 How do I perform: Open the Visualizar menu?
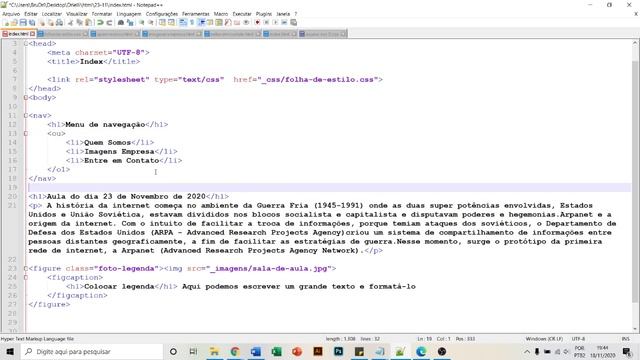tap(77, 14)
